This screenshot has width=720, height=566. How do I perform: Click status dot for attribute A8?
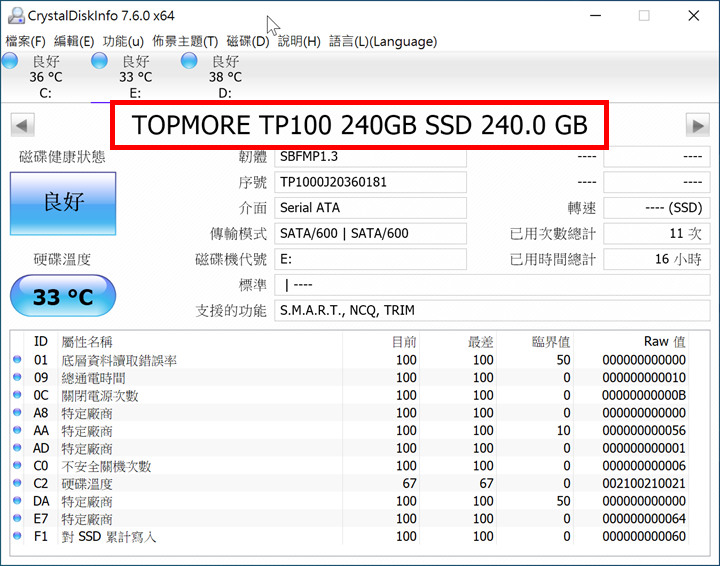click(x=17, y=412)
